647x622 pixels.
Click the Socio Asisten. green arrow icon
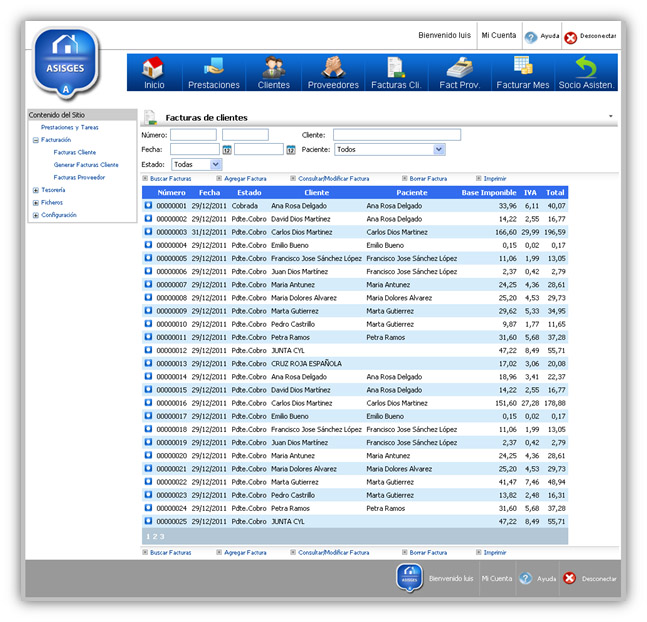pos(587,68)
